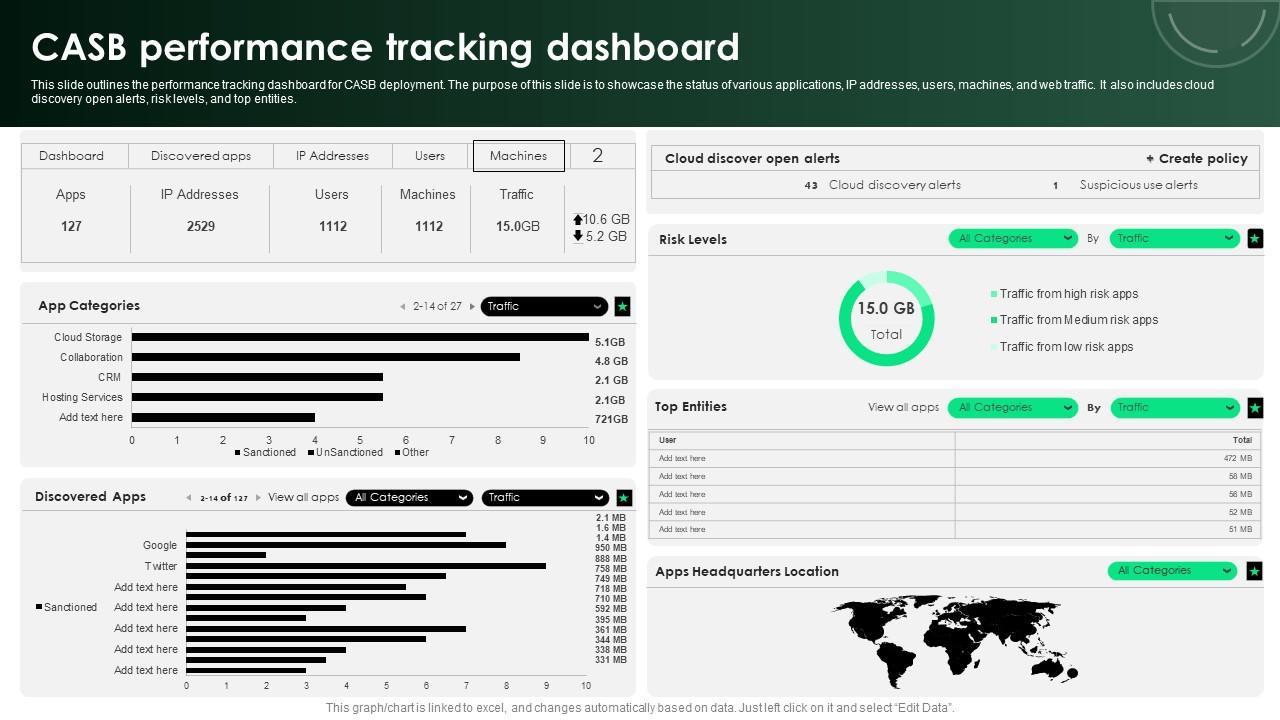Open All Categories dropdown in Discovered Apps
This screenshot has width=1280, height=720.
point(409,498)
